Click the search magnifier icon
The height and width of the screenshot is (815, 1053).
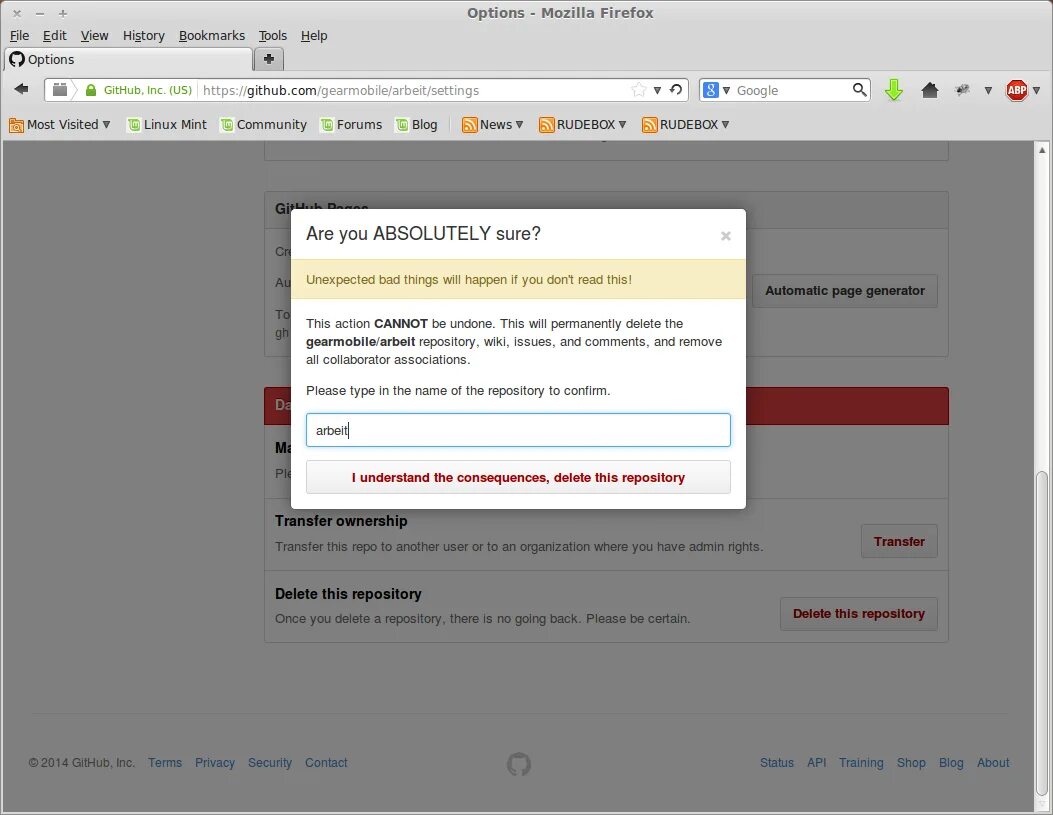tap(859, 89)
